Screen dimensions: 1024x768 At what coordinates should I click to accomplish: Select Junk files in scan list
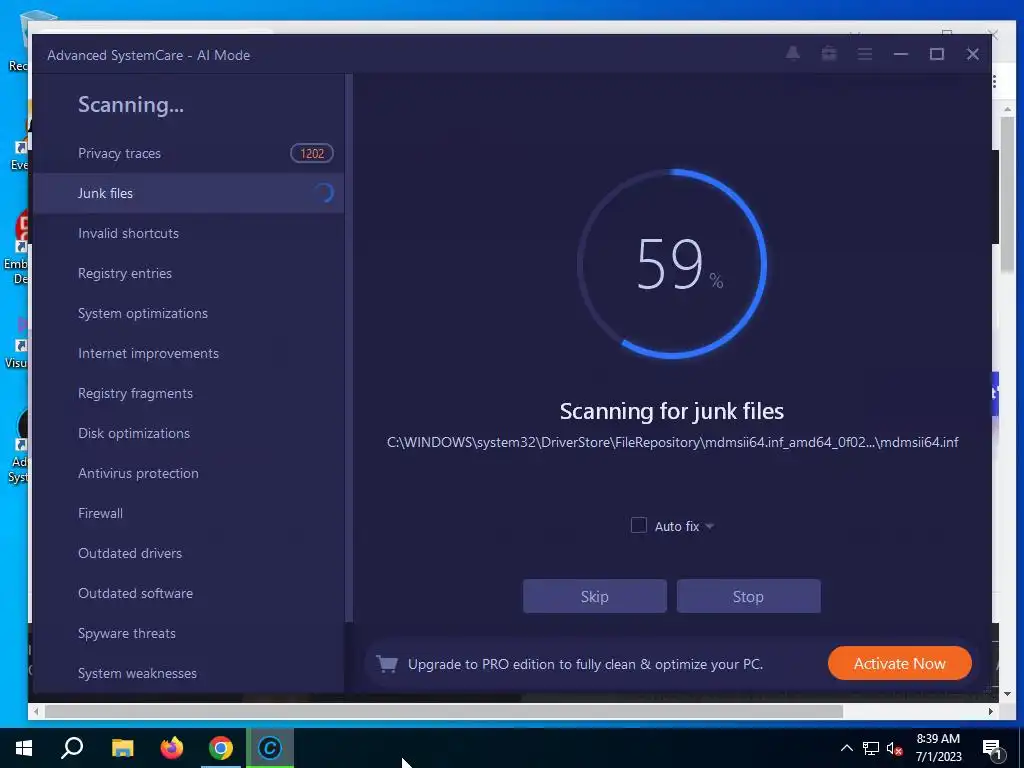pos(188,193)
